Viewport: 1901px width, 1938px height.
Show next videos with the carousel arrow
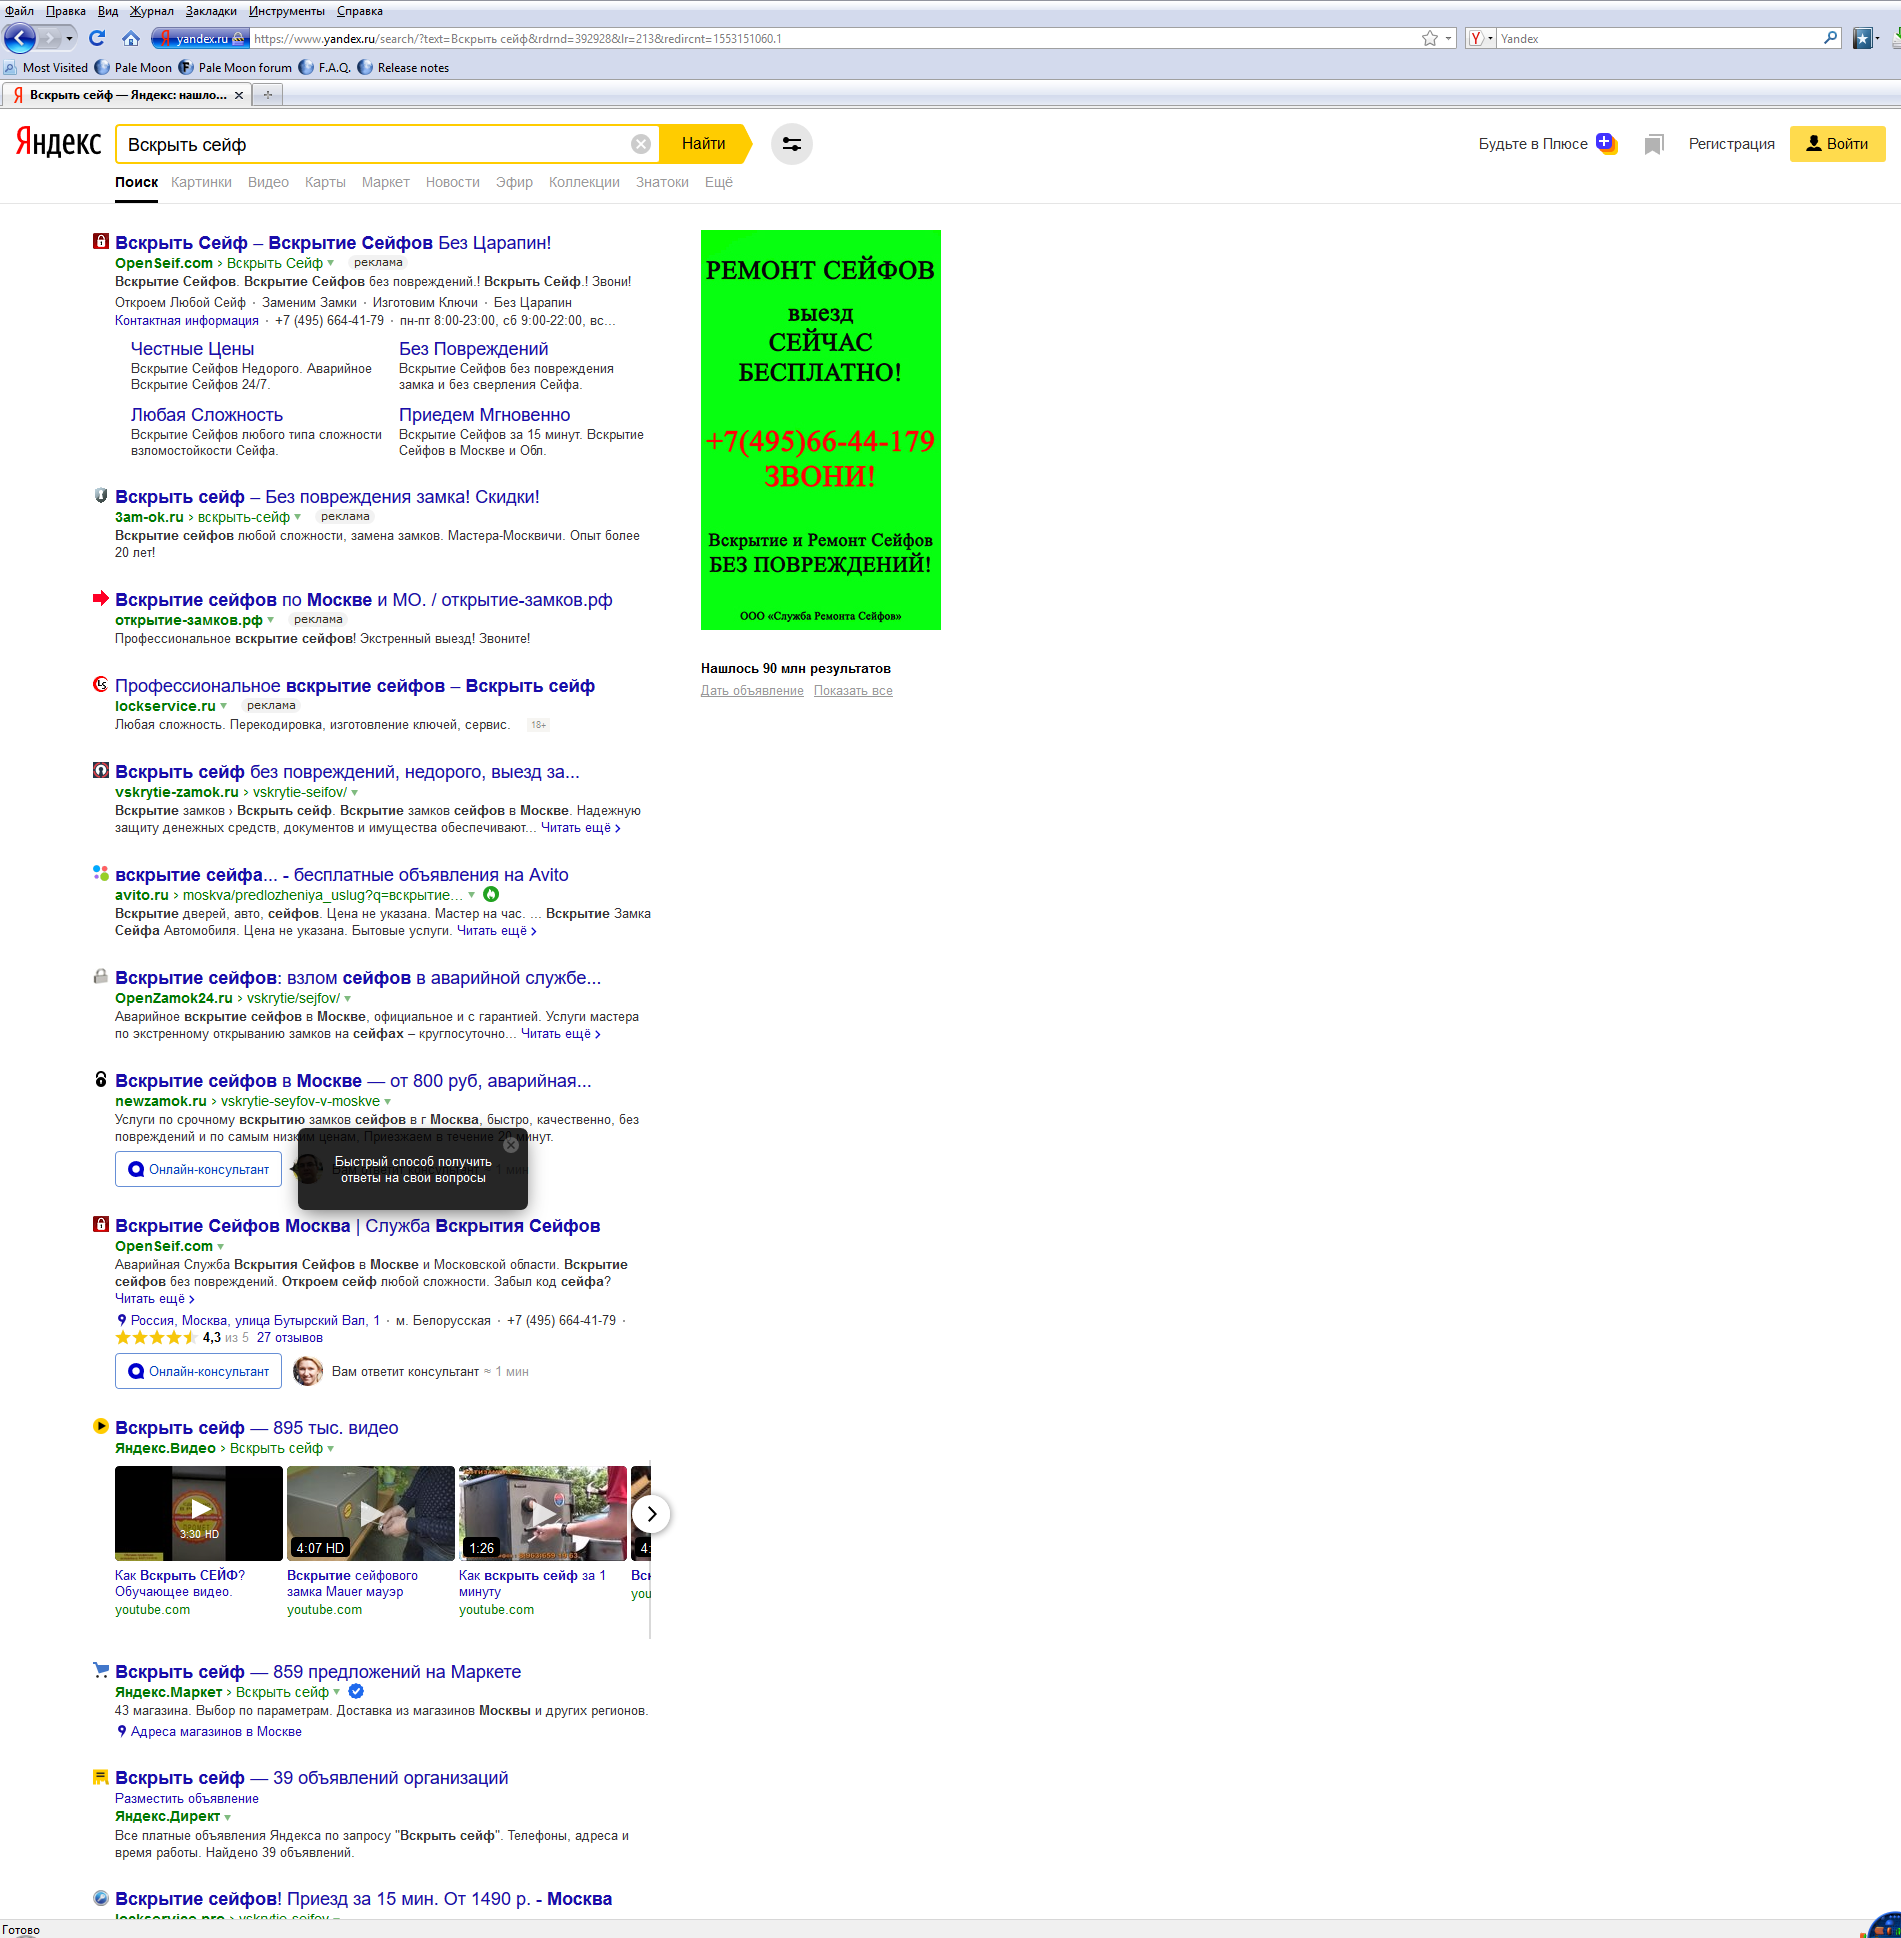[x=652, y=1514]
